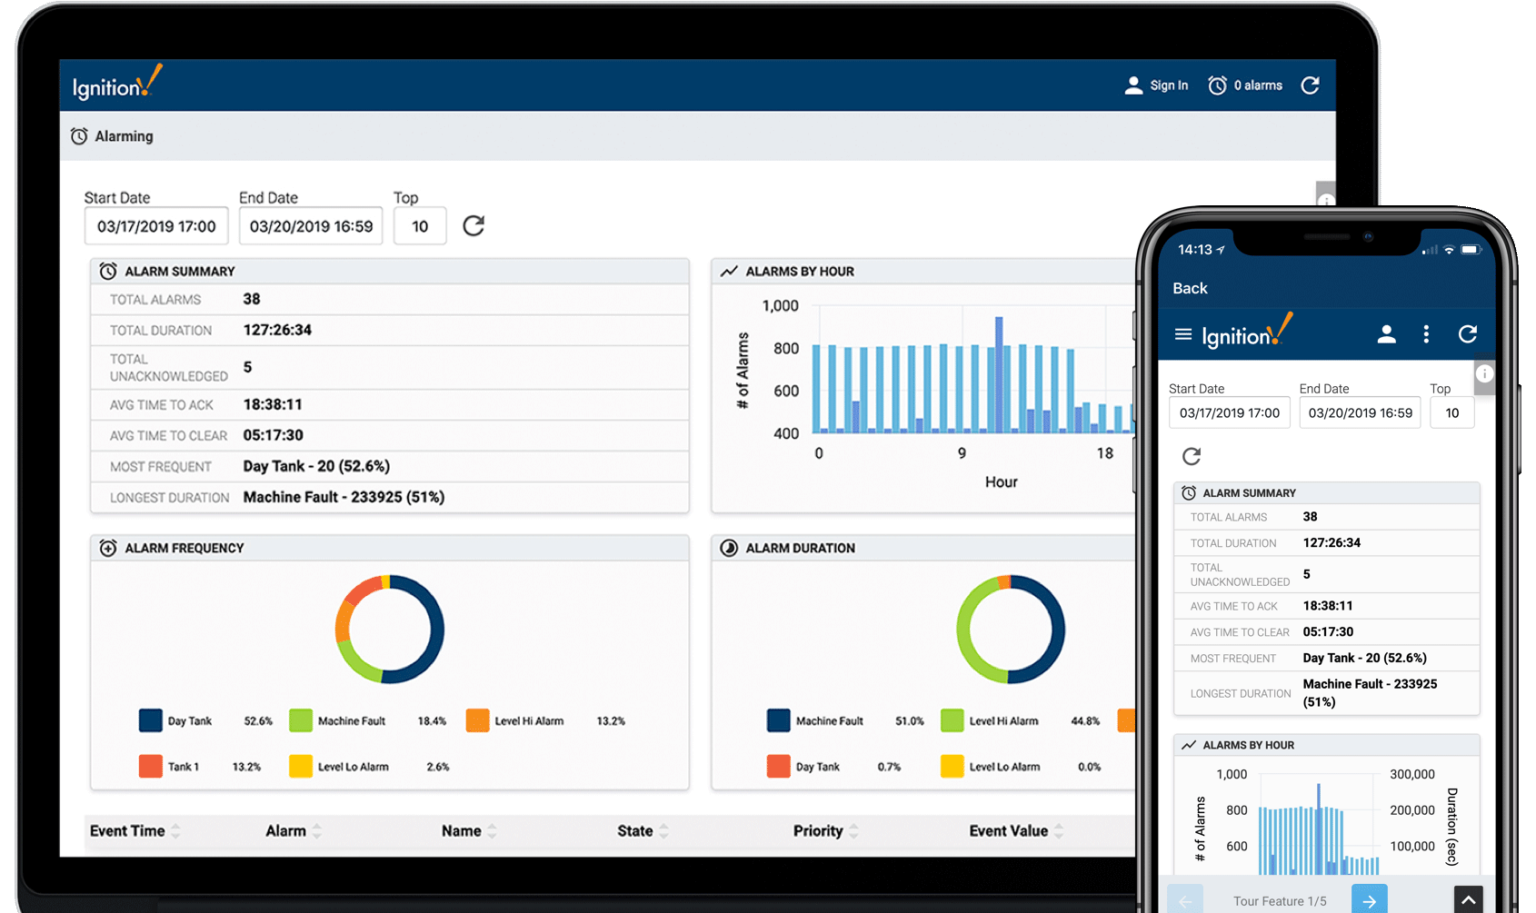
Task: Click the 0 alarms bell icon
Action: pyautogui.click(x=1218, y=85)
